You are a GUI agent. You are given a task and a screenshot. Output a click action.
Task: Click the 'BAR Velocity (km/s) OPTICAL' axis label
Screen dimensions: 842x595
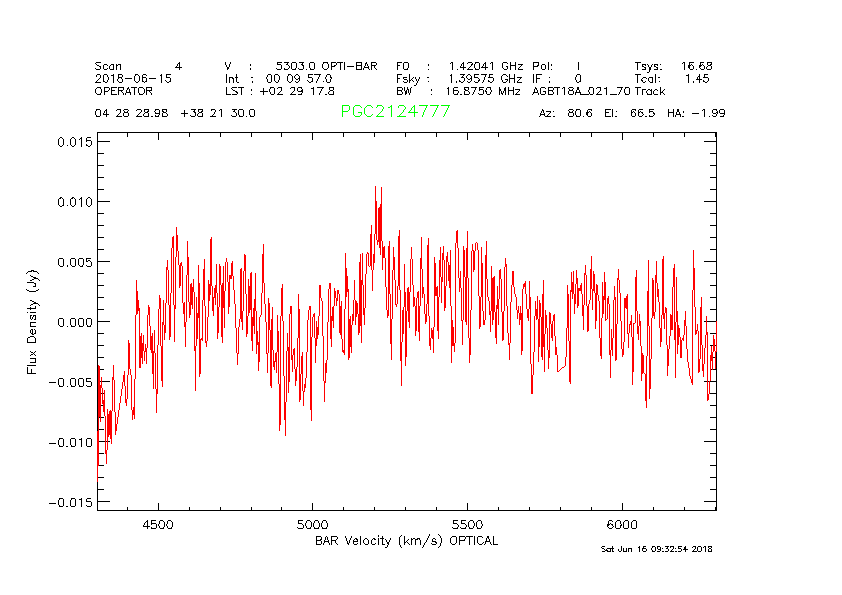pos(406,540)
